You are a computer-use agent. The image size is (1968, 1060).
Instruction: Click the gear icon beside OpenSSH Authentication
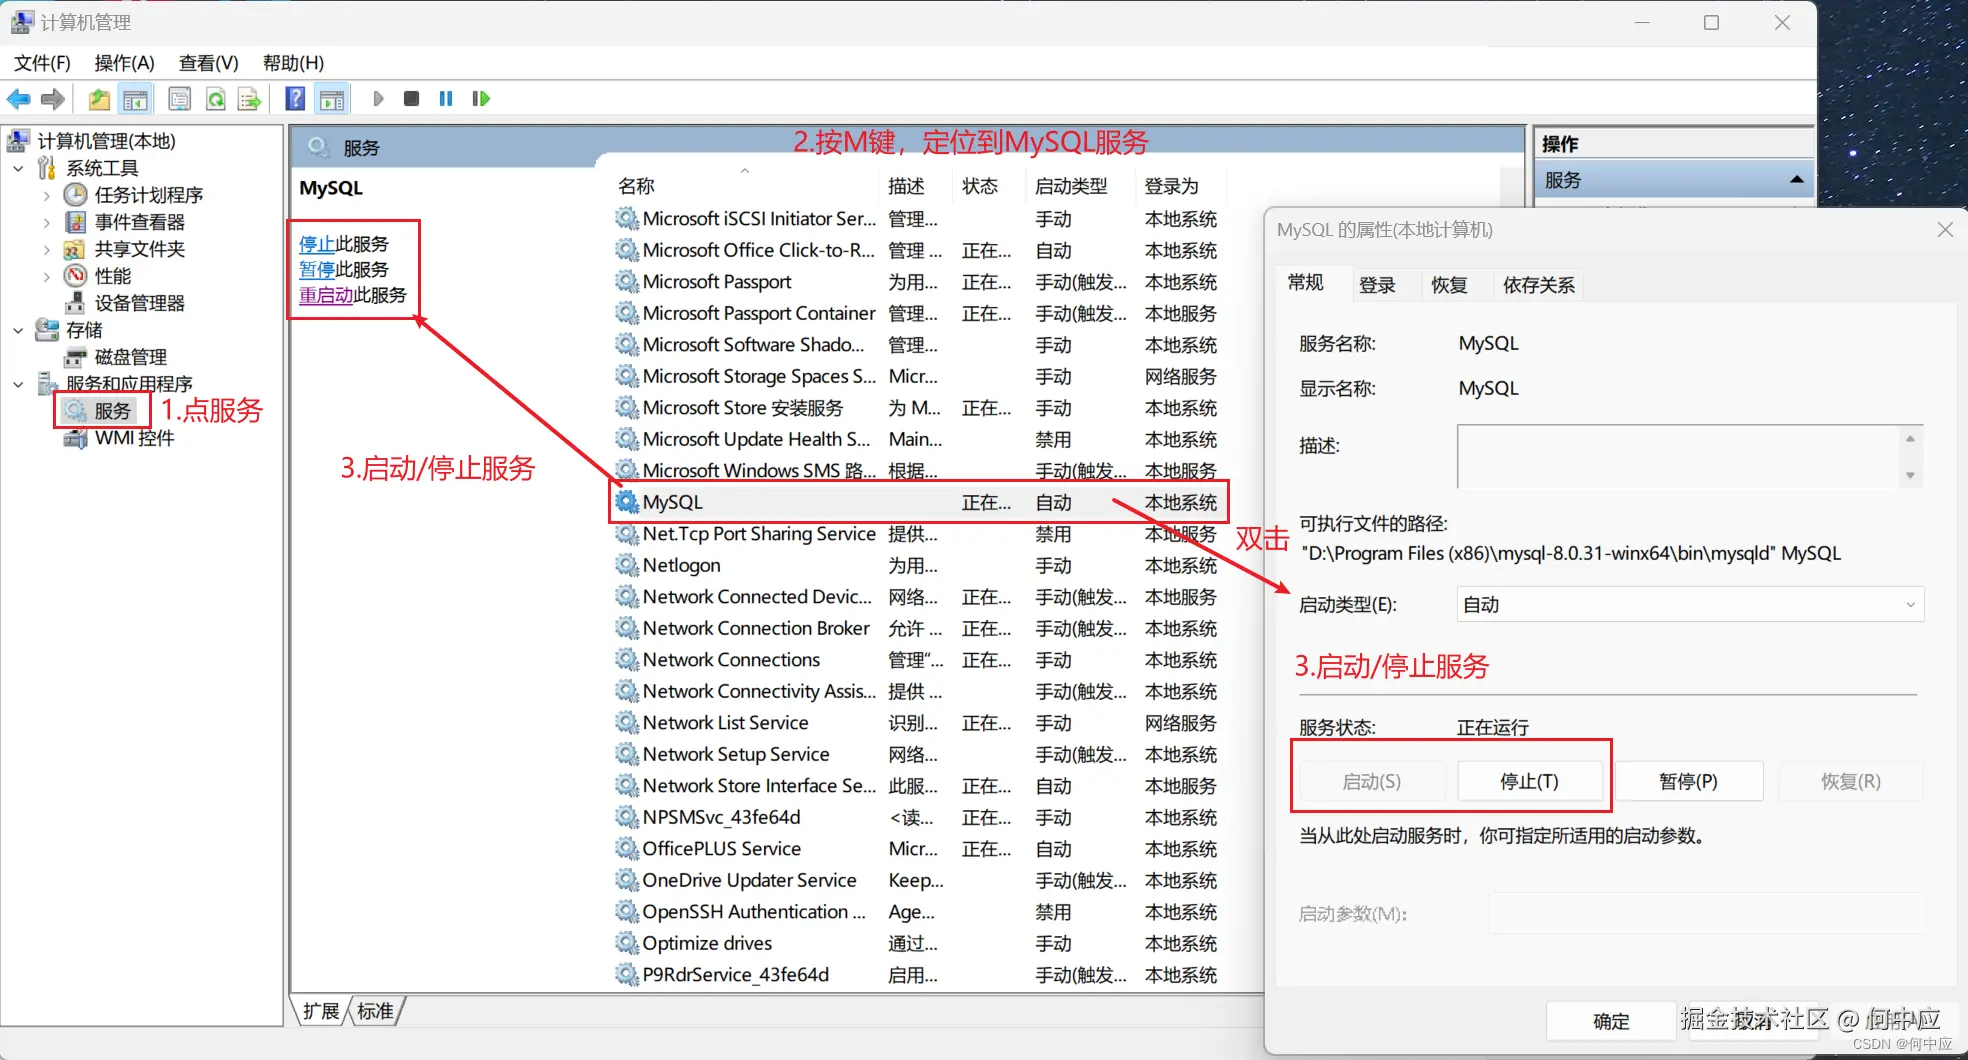[x=627, y=912]
